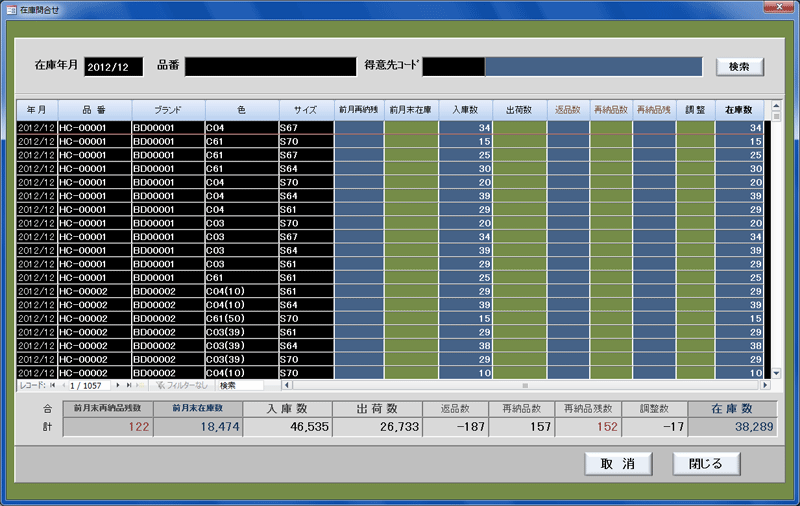Screen dimensions: 800x506
Task: Click horizontal scrollbar left arrow
Action: coord(287,386)
